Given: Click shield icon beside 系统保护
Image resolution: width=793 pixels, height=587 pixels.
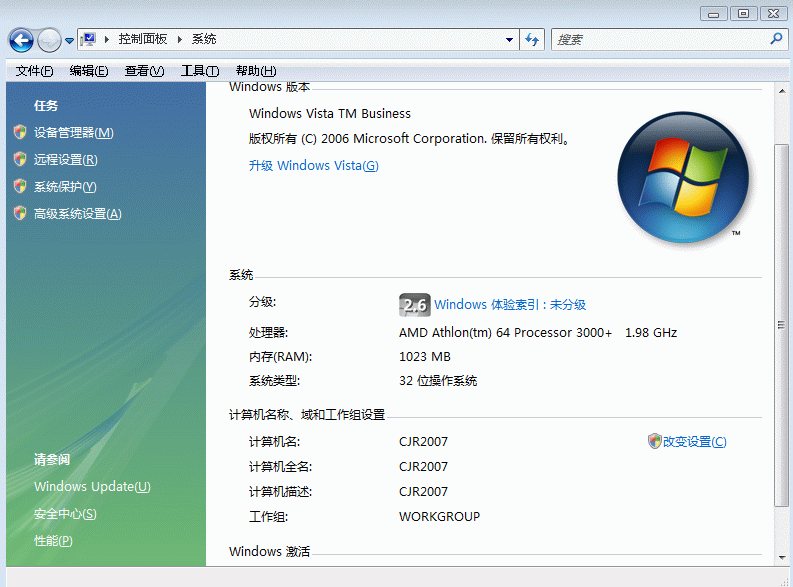Looking at the screenshot, I should click(x=20, y=187).
